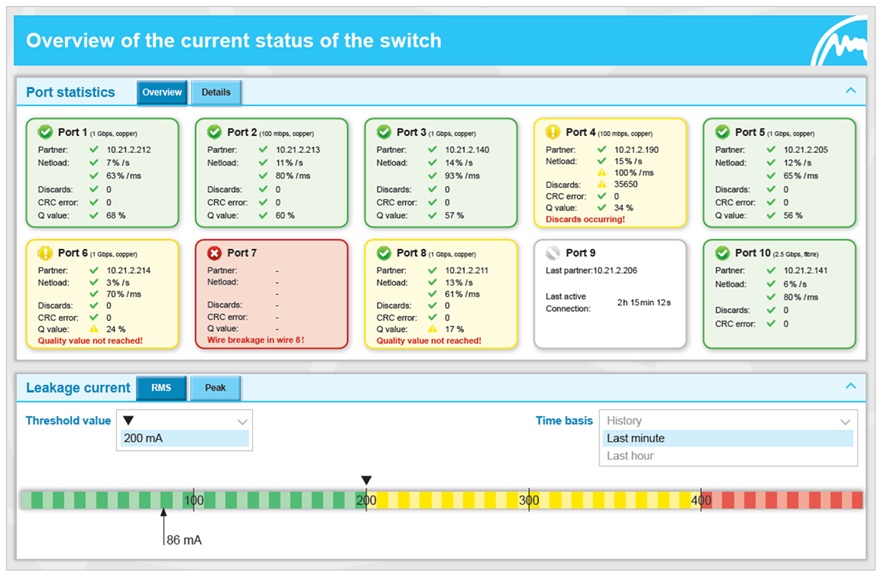884x578 pixels.
Task: Click the grey inactive icon on Port 9
Action: 553,253
